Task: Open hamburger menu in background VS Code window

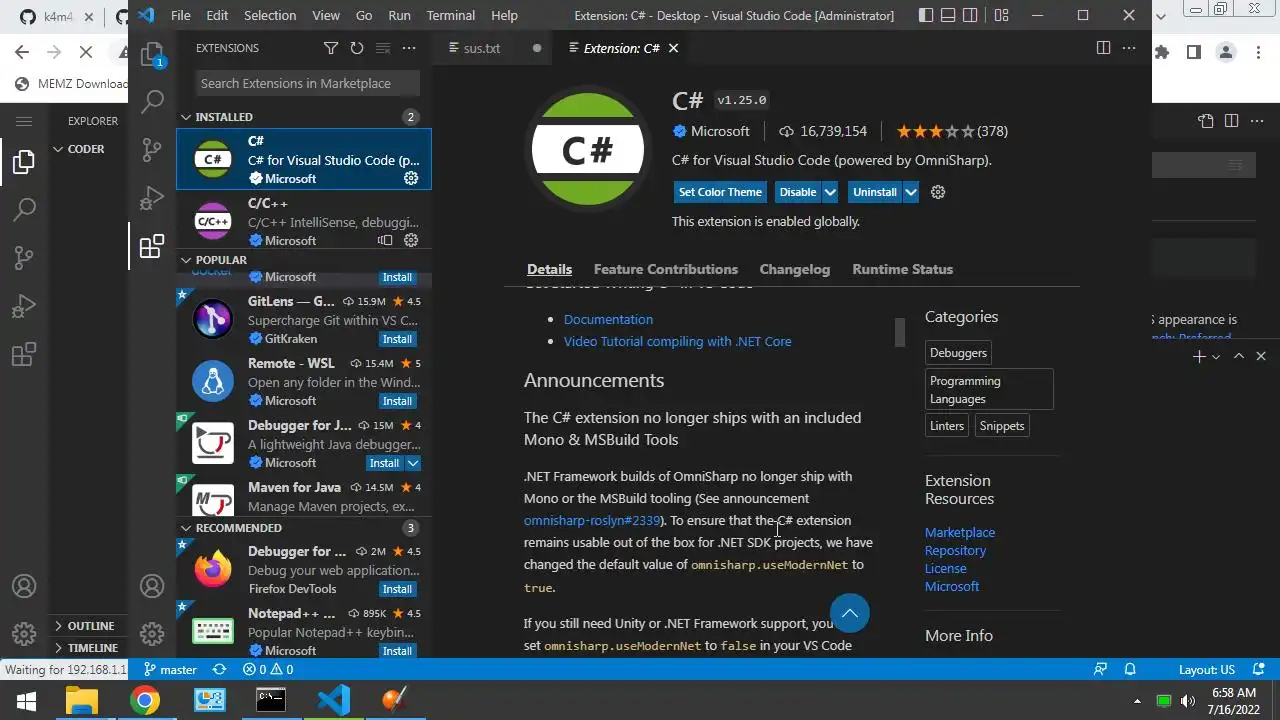Action: pos(24,121)
